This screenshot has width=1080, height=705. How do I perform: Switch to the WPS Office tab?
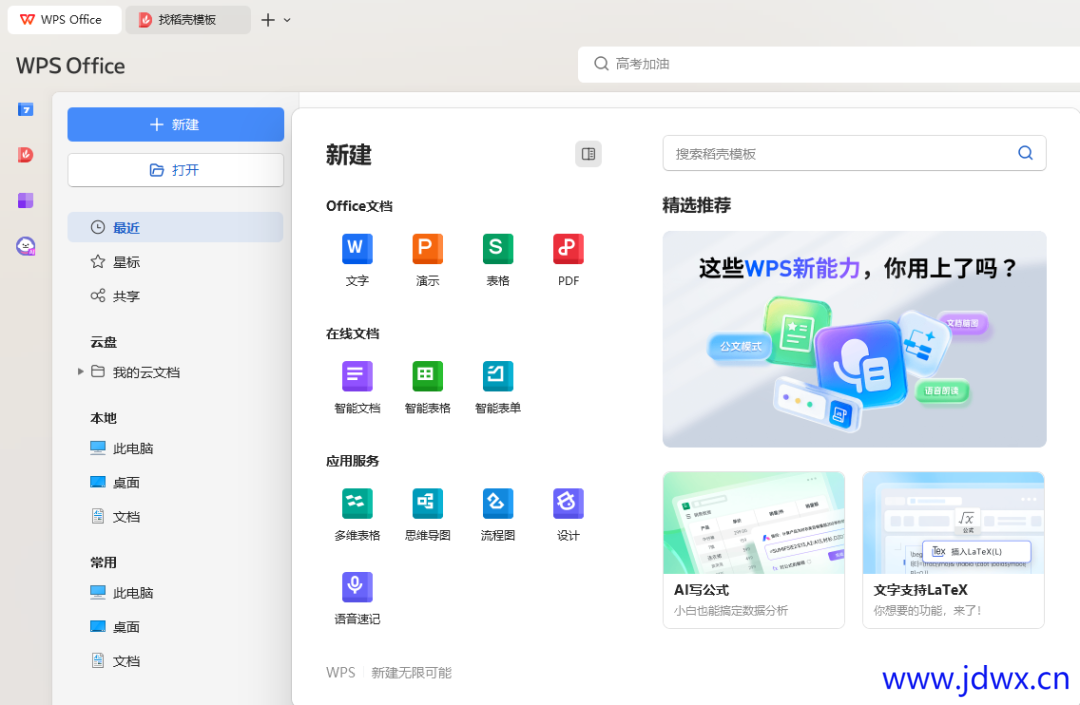(64, 20)
